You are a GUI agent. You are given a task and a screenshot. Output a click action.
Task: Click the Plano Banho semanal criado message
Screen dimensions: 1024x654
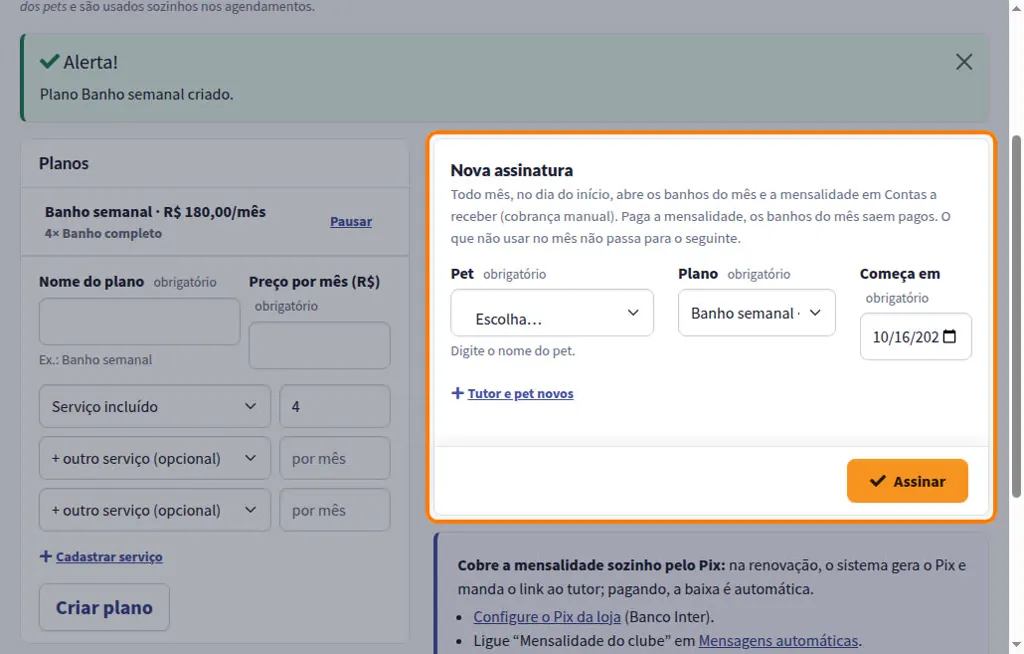136,94
